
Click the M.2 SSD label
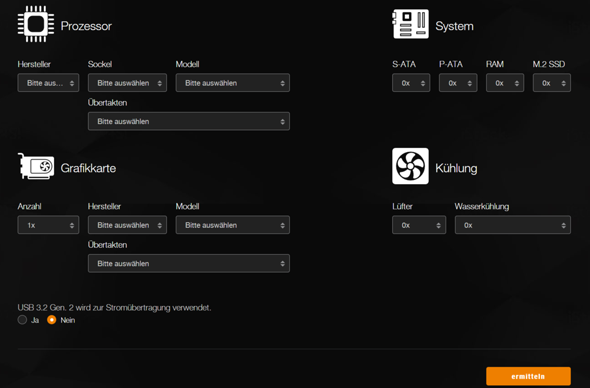click(x=549, y=64)
